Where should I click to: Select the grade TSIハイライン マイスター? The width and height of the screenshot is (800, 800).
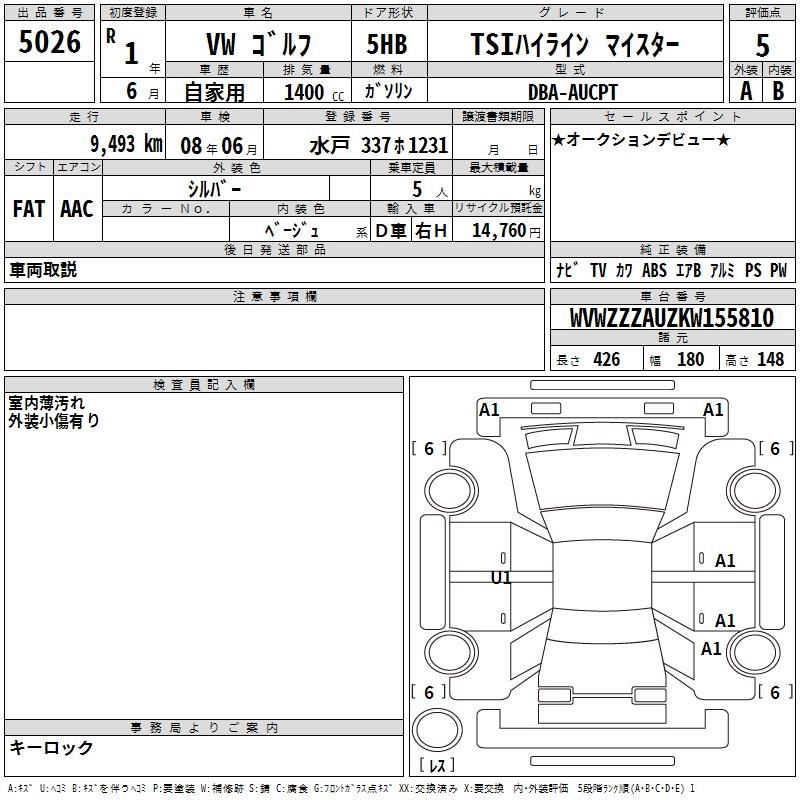click(574, 44)
